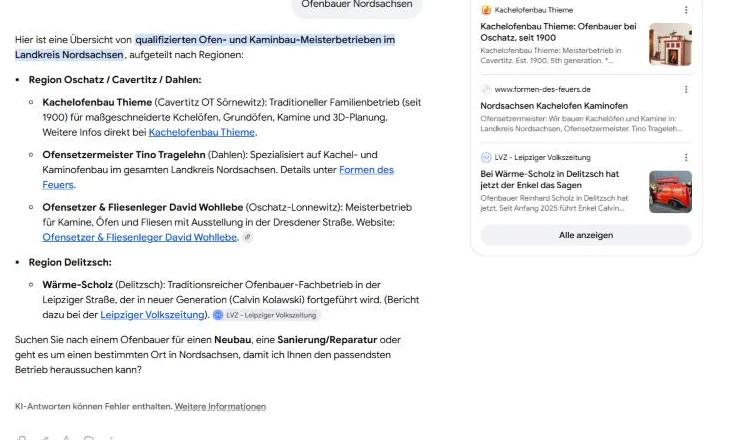Click snippet Ofensetzermeister: Wir bauen Kachelöfen und Kamine

point(581,123)
